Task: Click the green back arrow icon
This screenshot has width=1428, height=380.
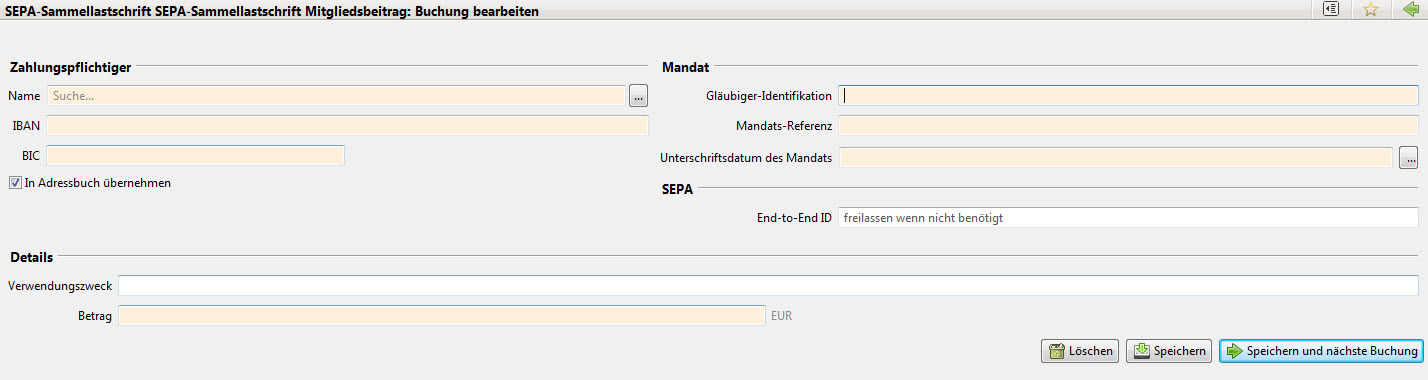Action: click(1411, 9)
